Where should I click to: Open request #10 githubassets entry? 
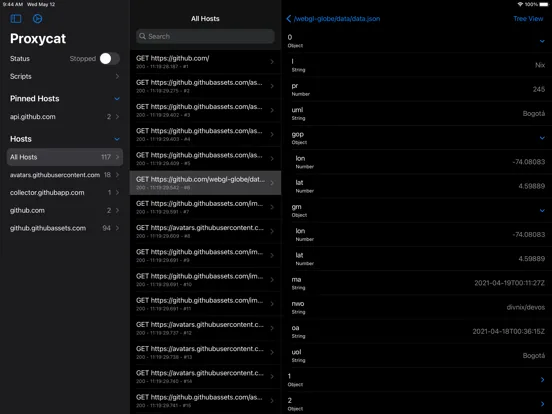pyautogui.click(x=205, y=280)
